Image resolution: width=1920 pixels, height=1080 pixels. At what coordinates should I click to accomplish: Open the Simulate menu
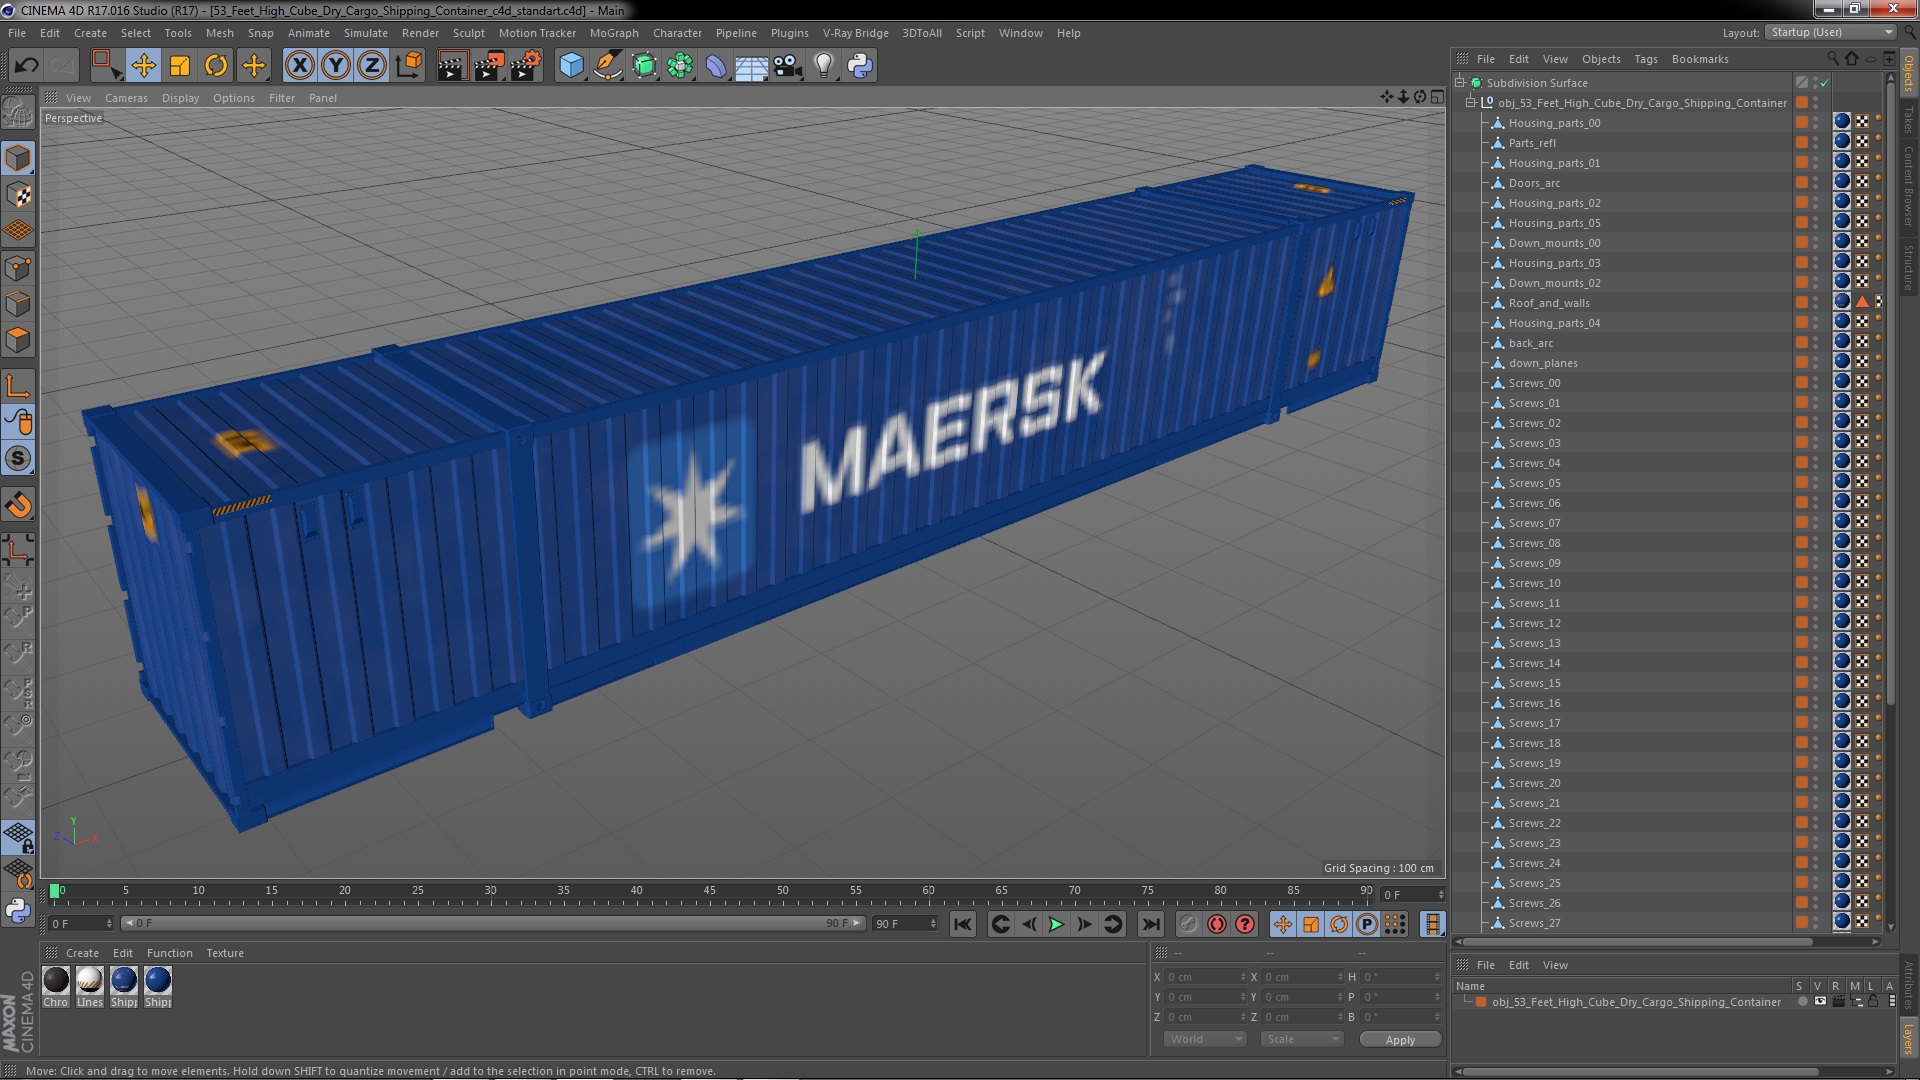[x=366, y=33]
